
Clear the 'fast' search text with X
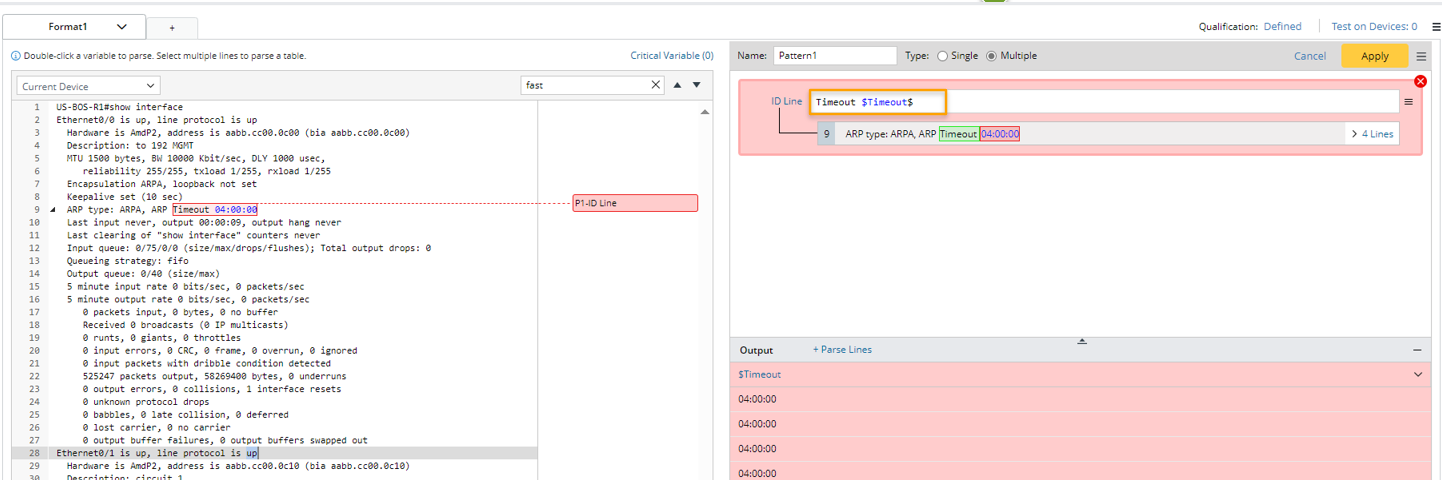656,85
